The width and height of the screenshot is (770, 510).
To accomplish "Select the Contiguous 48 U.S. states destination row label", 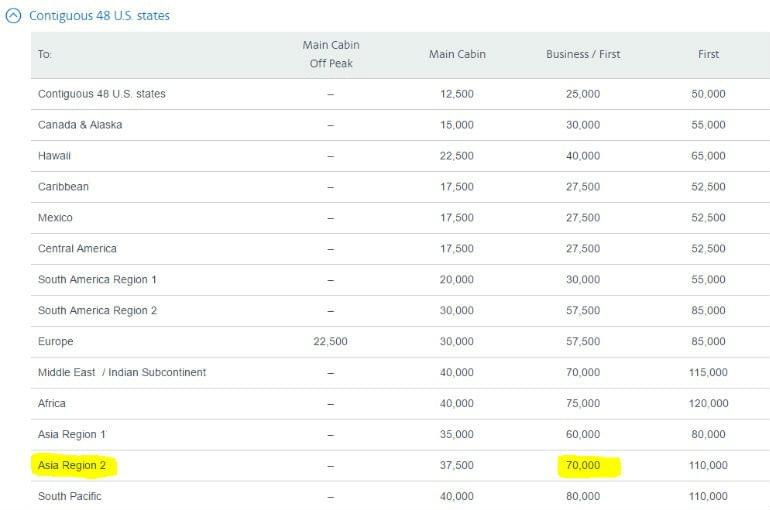I will 102,94.
